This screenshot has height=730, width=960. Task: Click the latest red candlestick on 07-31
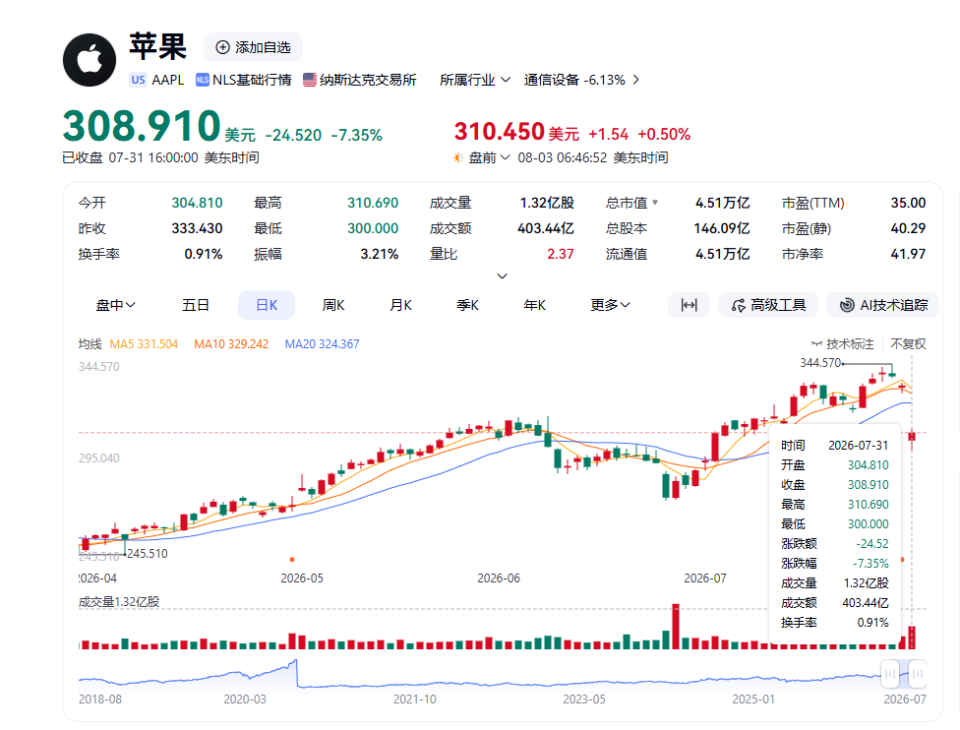912,437
